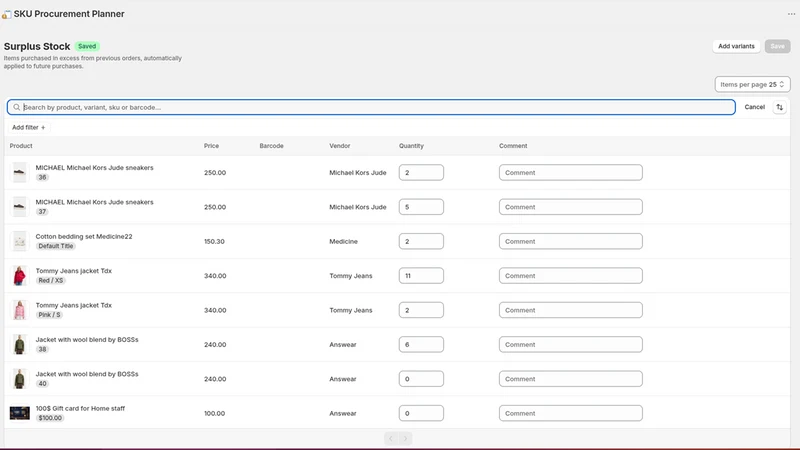The width and height of the screenshot is (800, 450).
Task: Click the Vendor column header
Action: [x=340, y=146]
